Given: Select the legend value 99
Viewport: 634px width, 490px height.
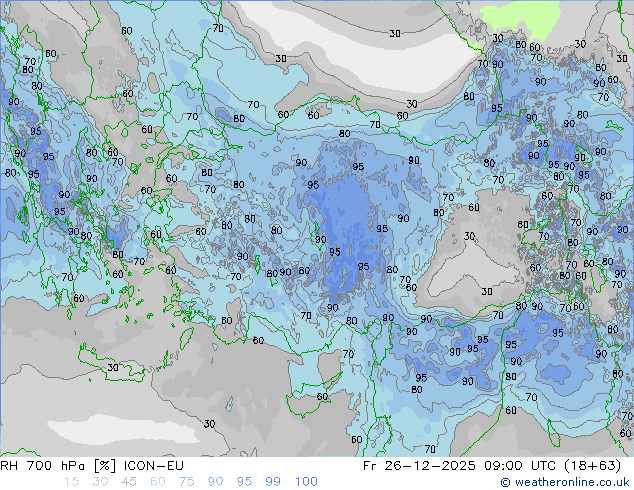Looking at the screenshot, I should click(x=273, y=482).
